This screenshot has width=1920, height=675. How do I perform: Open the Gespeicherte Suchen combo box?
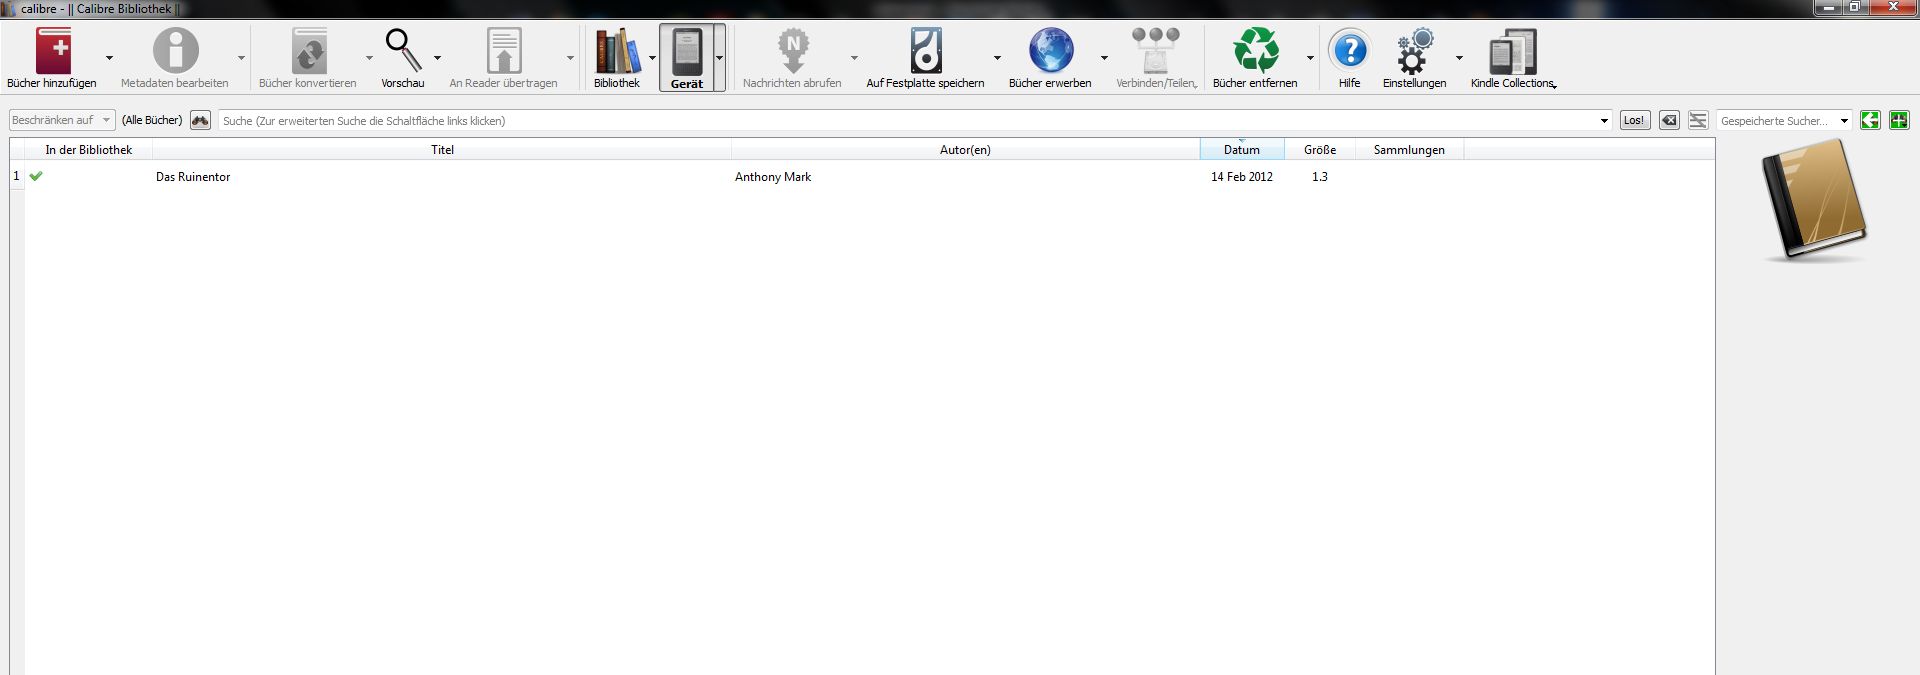pyautogui.click(x=1784, y=120)
